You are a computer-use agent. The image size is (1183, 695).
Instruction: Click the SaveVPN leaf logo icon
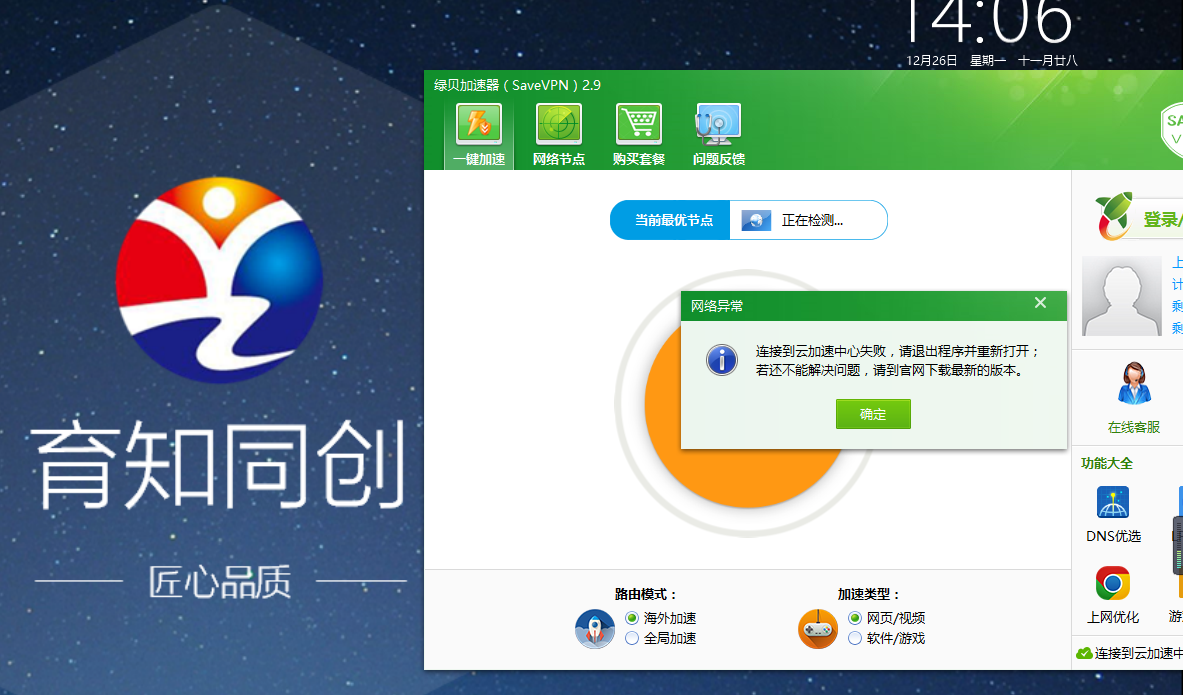tap(1114, 217)
